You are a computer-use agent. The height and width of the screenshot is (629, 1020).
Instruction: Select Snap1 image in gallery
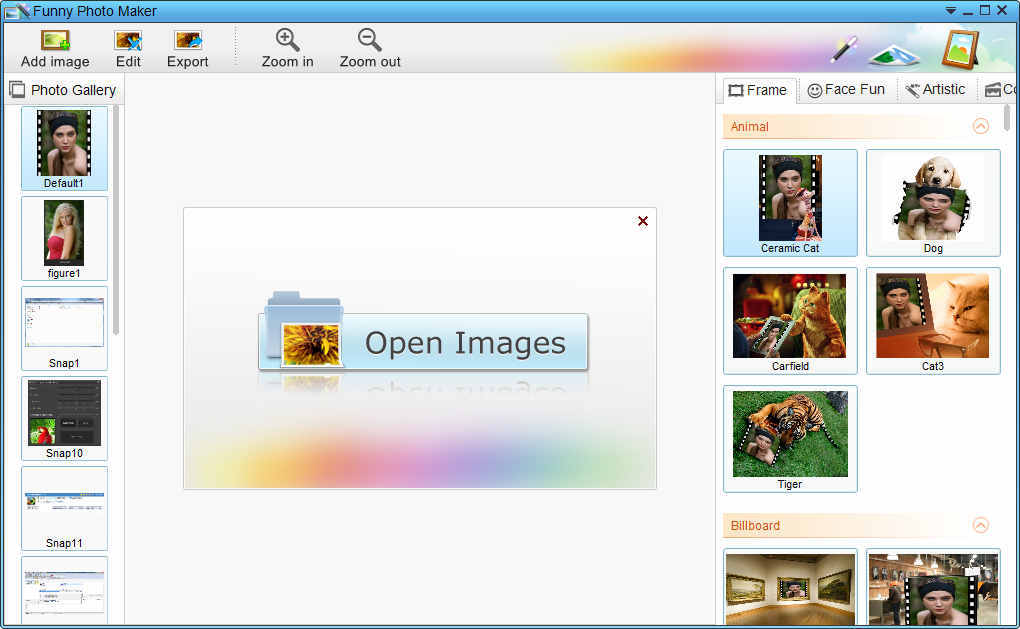64,328
